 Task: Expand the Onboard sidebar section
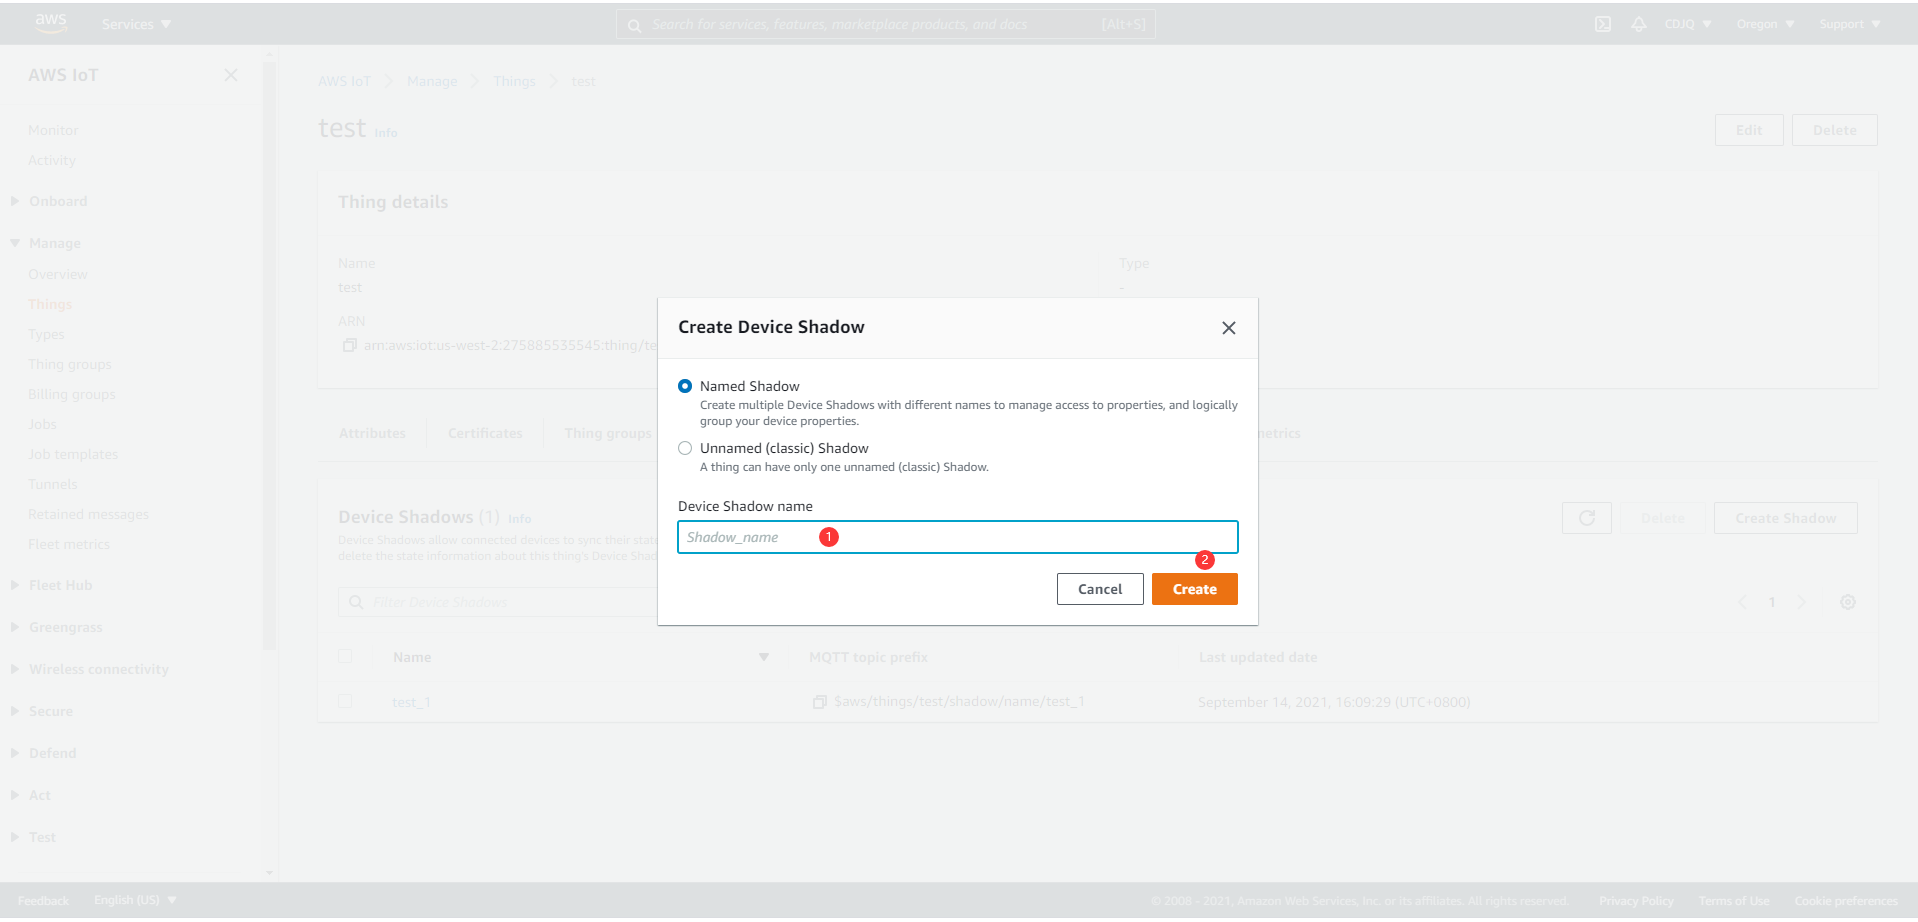15,201
